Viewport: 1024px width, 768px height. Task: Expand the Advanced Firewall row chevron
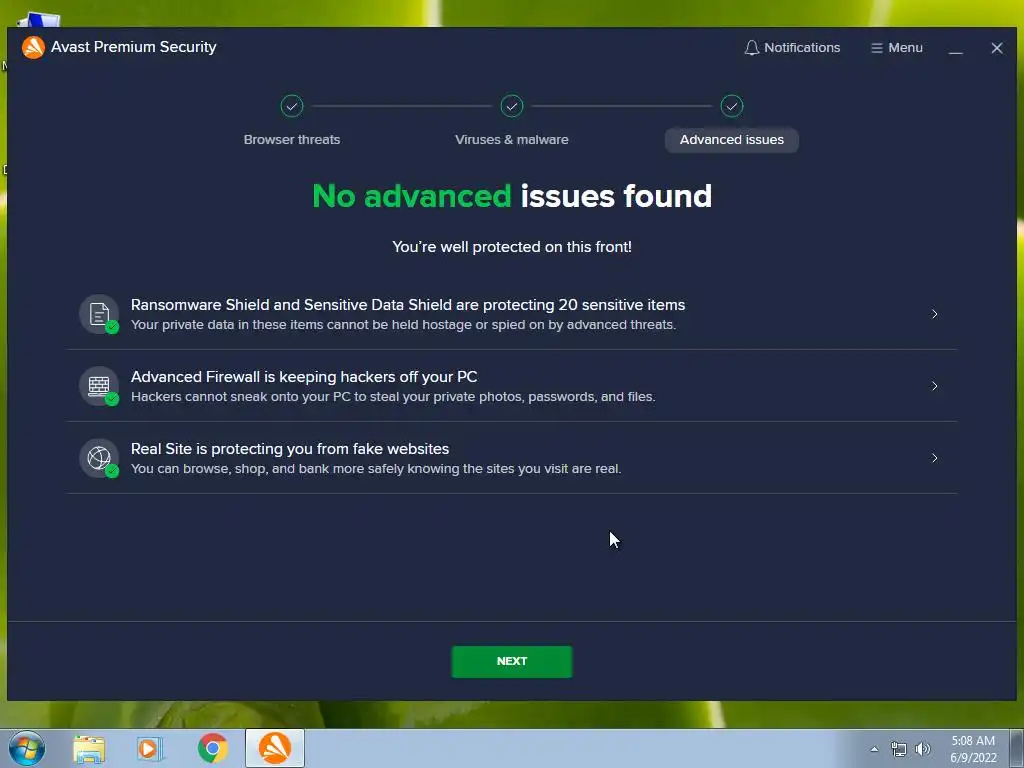click(x=935, y=386)
